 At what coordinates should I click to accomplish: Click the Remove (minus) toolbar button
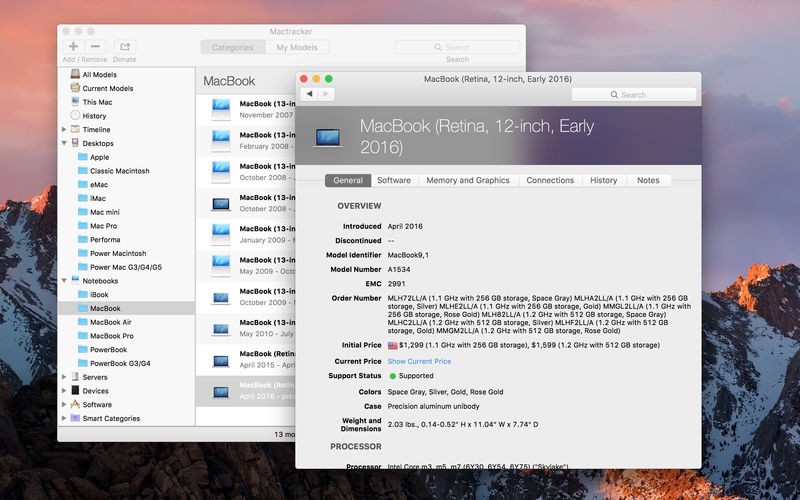coord(95,47)
